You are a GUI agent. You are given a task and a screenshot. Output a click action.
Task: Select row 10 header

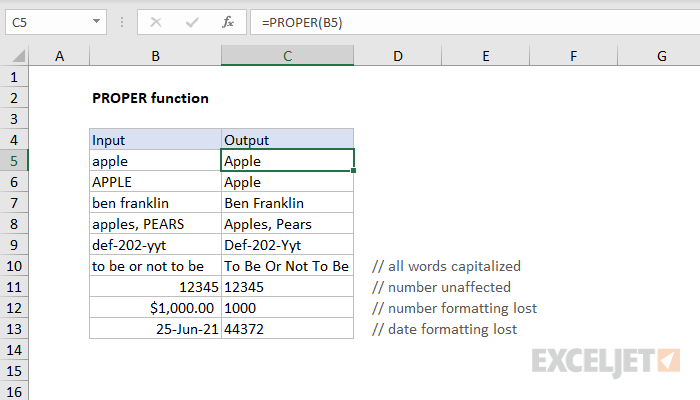(15, 266)
